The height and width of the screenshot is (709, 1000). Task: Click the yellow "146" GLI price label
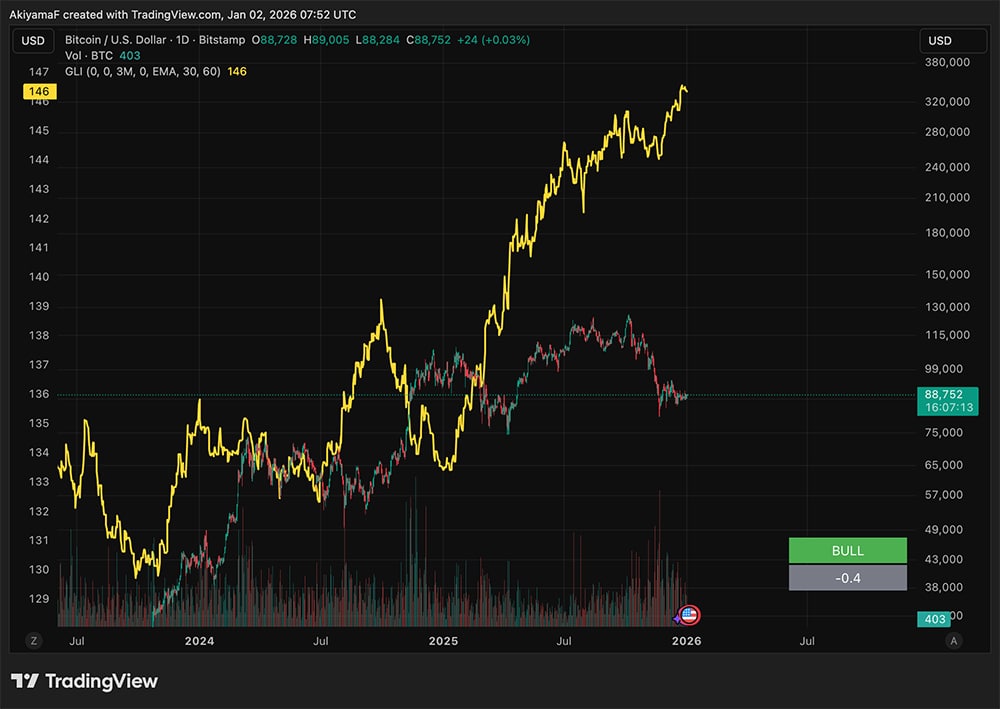point(40,91)
